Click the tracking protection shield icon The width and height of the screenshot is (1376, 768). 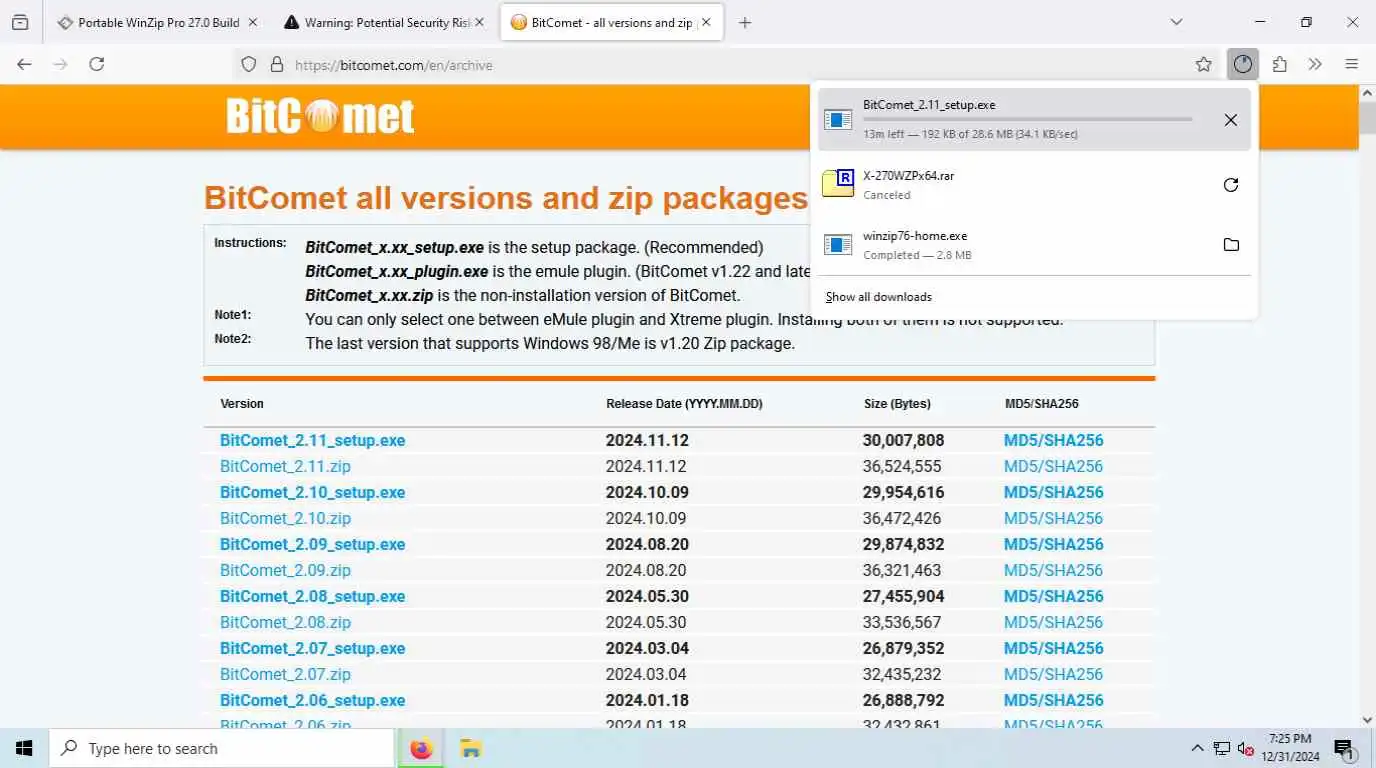tap(249, 65)
